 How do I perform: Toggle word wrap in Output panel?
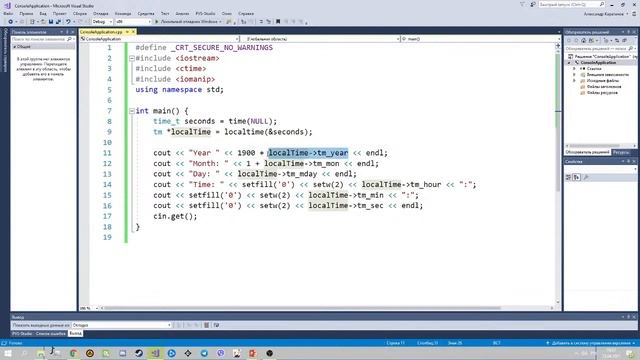[x=216, y=325]
